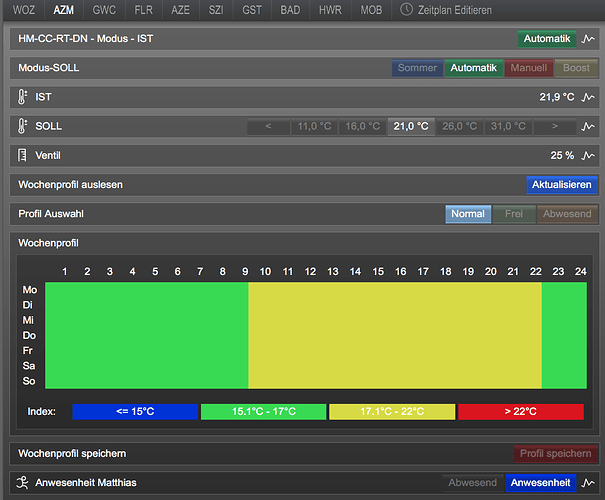Click the yellow 17.1°C - 22°C swatch
The height and width of the screenshot is (500, 605).
click(392, 412)
